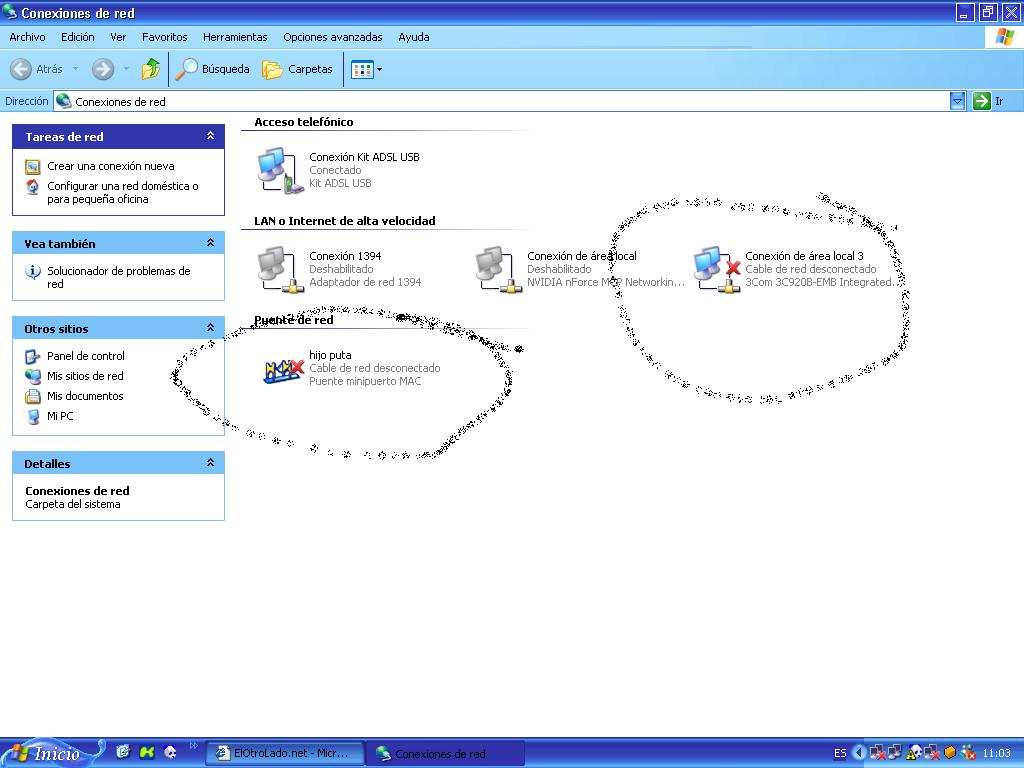
Task: Expand the quick launch overflow chevron
Action: (x=193, y=745)
